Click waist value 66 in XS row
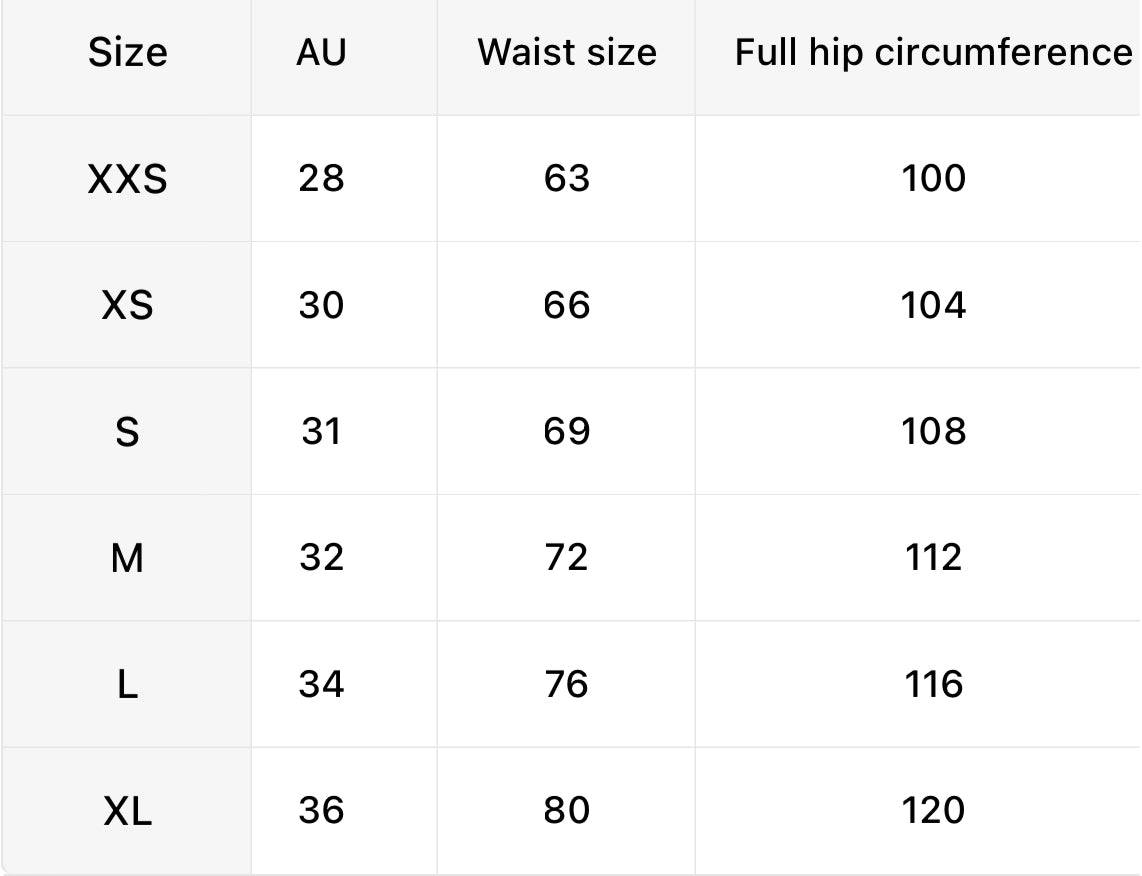 (567, 305)
